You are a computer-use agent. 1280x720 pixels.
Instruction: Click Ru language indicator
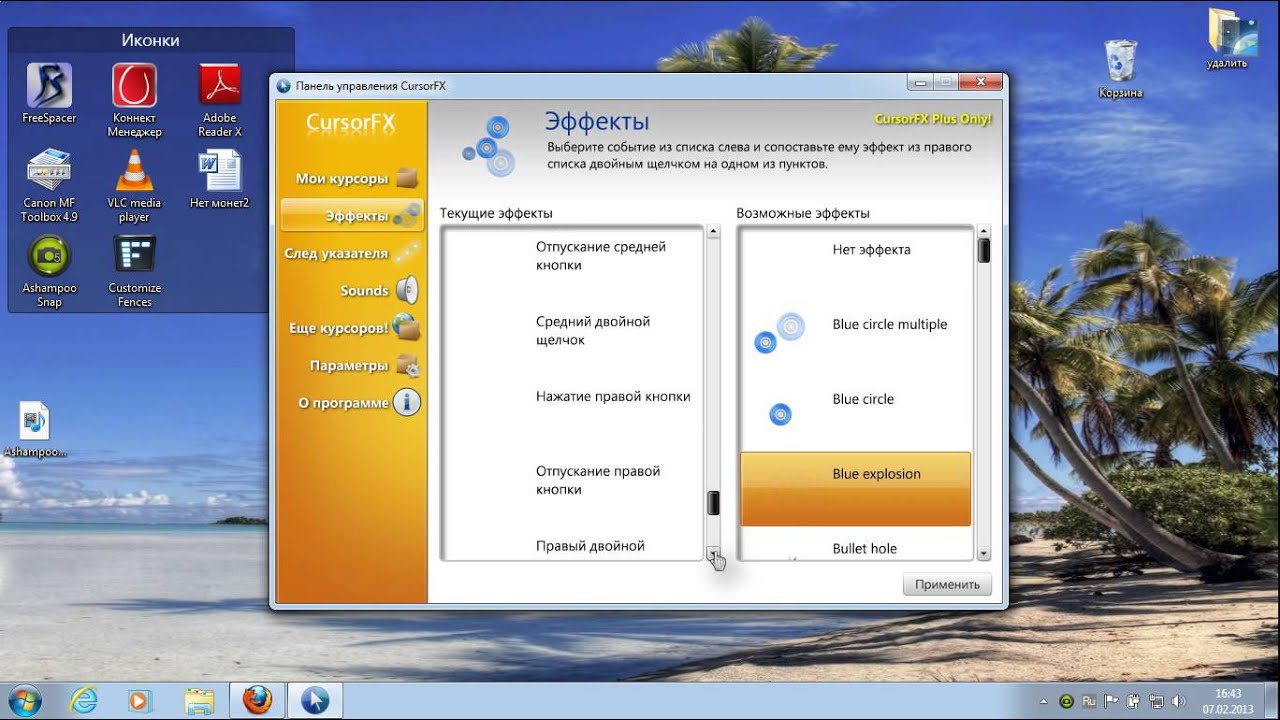click(1090, 702)
